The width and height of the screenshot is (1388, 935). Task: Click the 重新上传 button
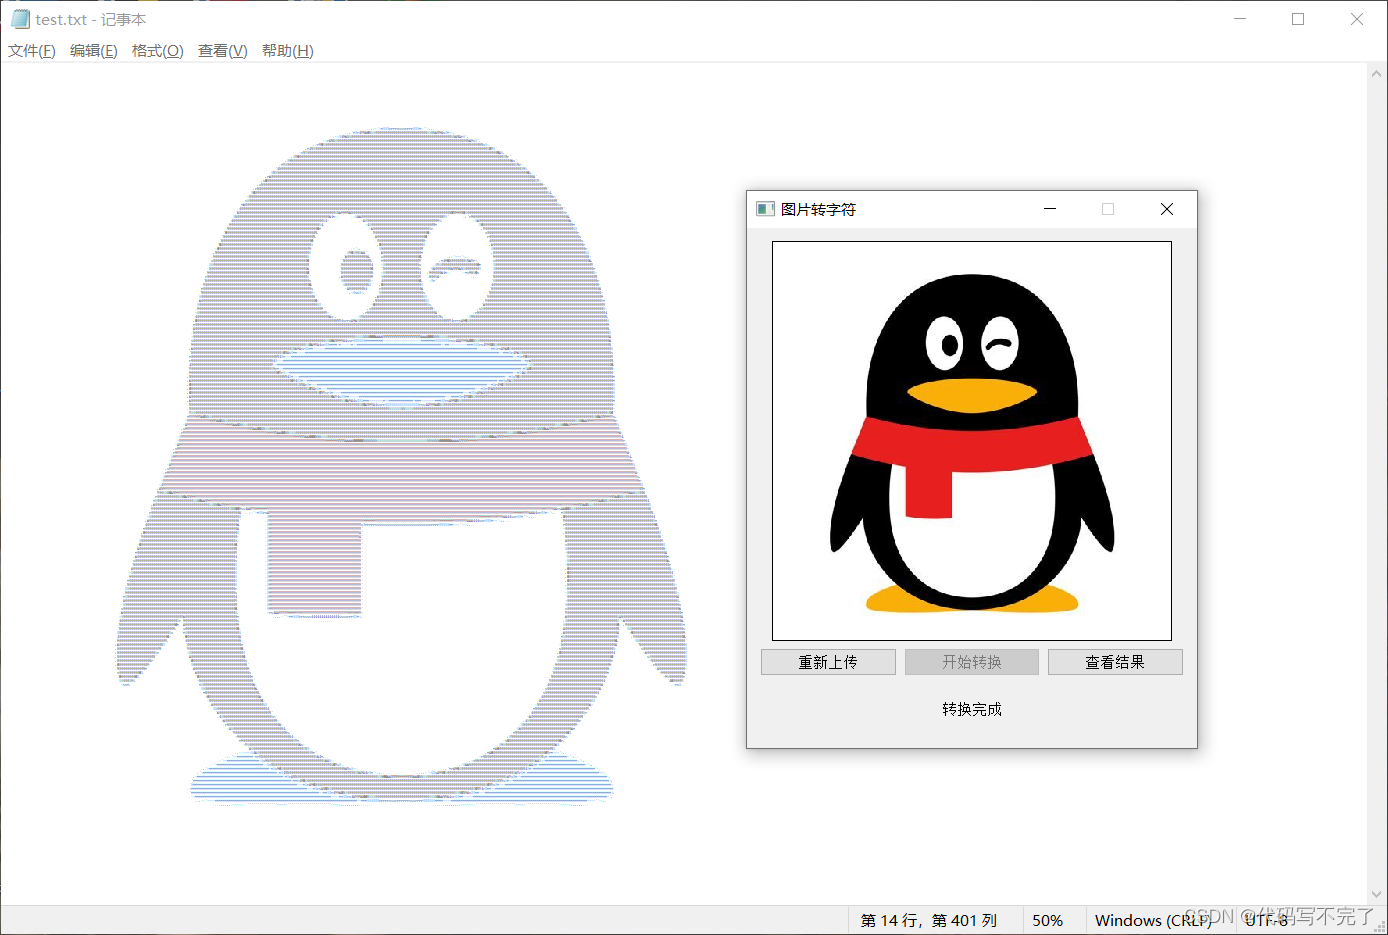point(828,662)
